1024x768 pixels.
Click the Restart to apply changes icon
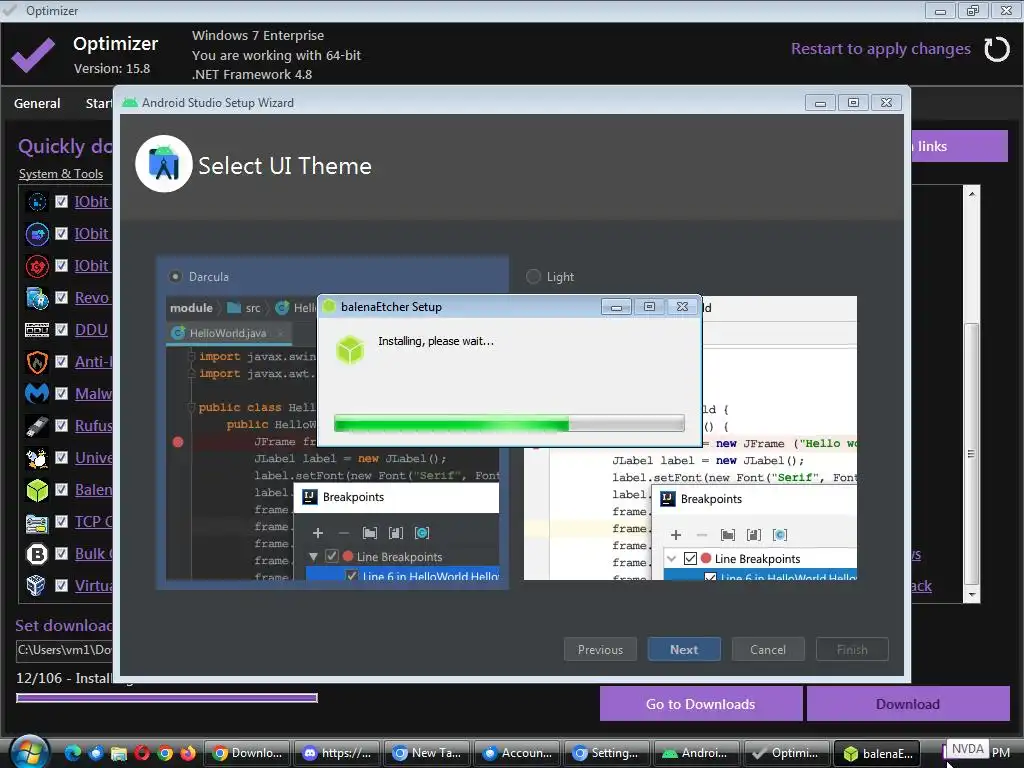point(997,50)
